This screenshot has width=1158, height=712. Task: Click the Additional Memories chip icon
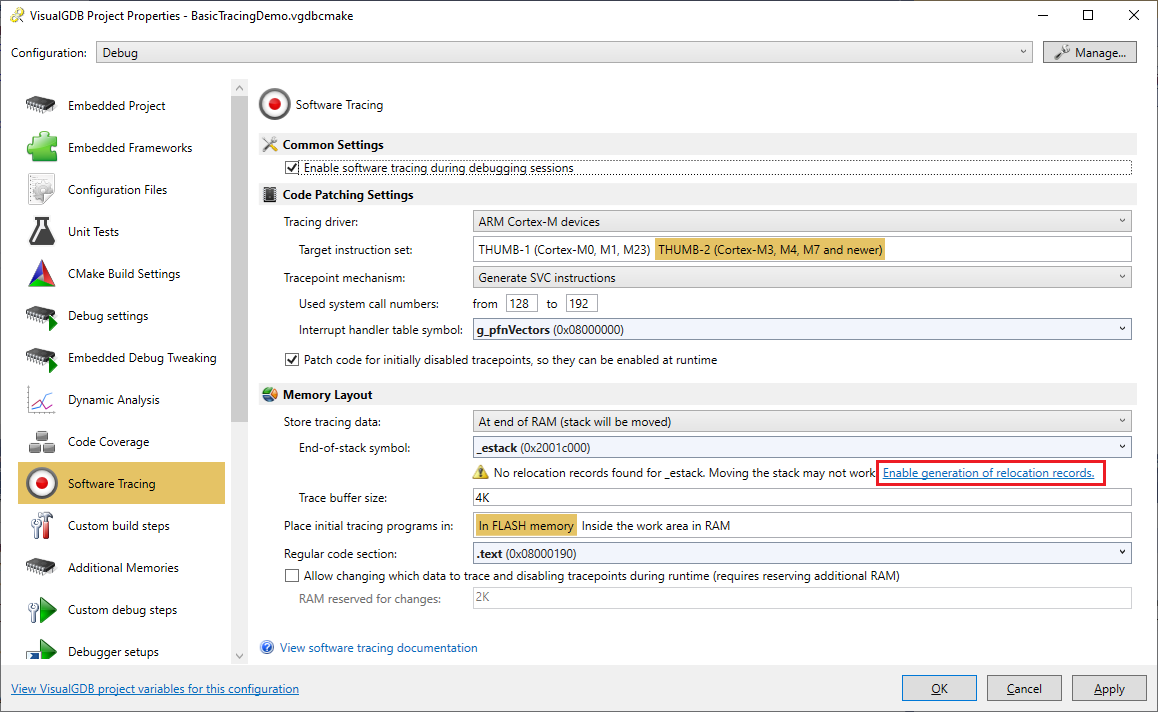point(41,567)
